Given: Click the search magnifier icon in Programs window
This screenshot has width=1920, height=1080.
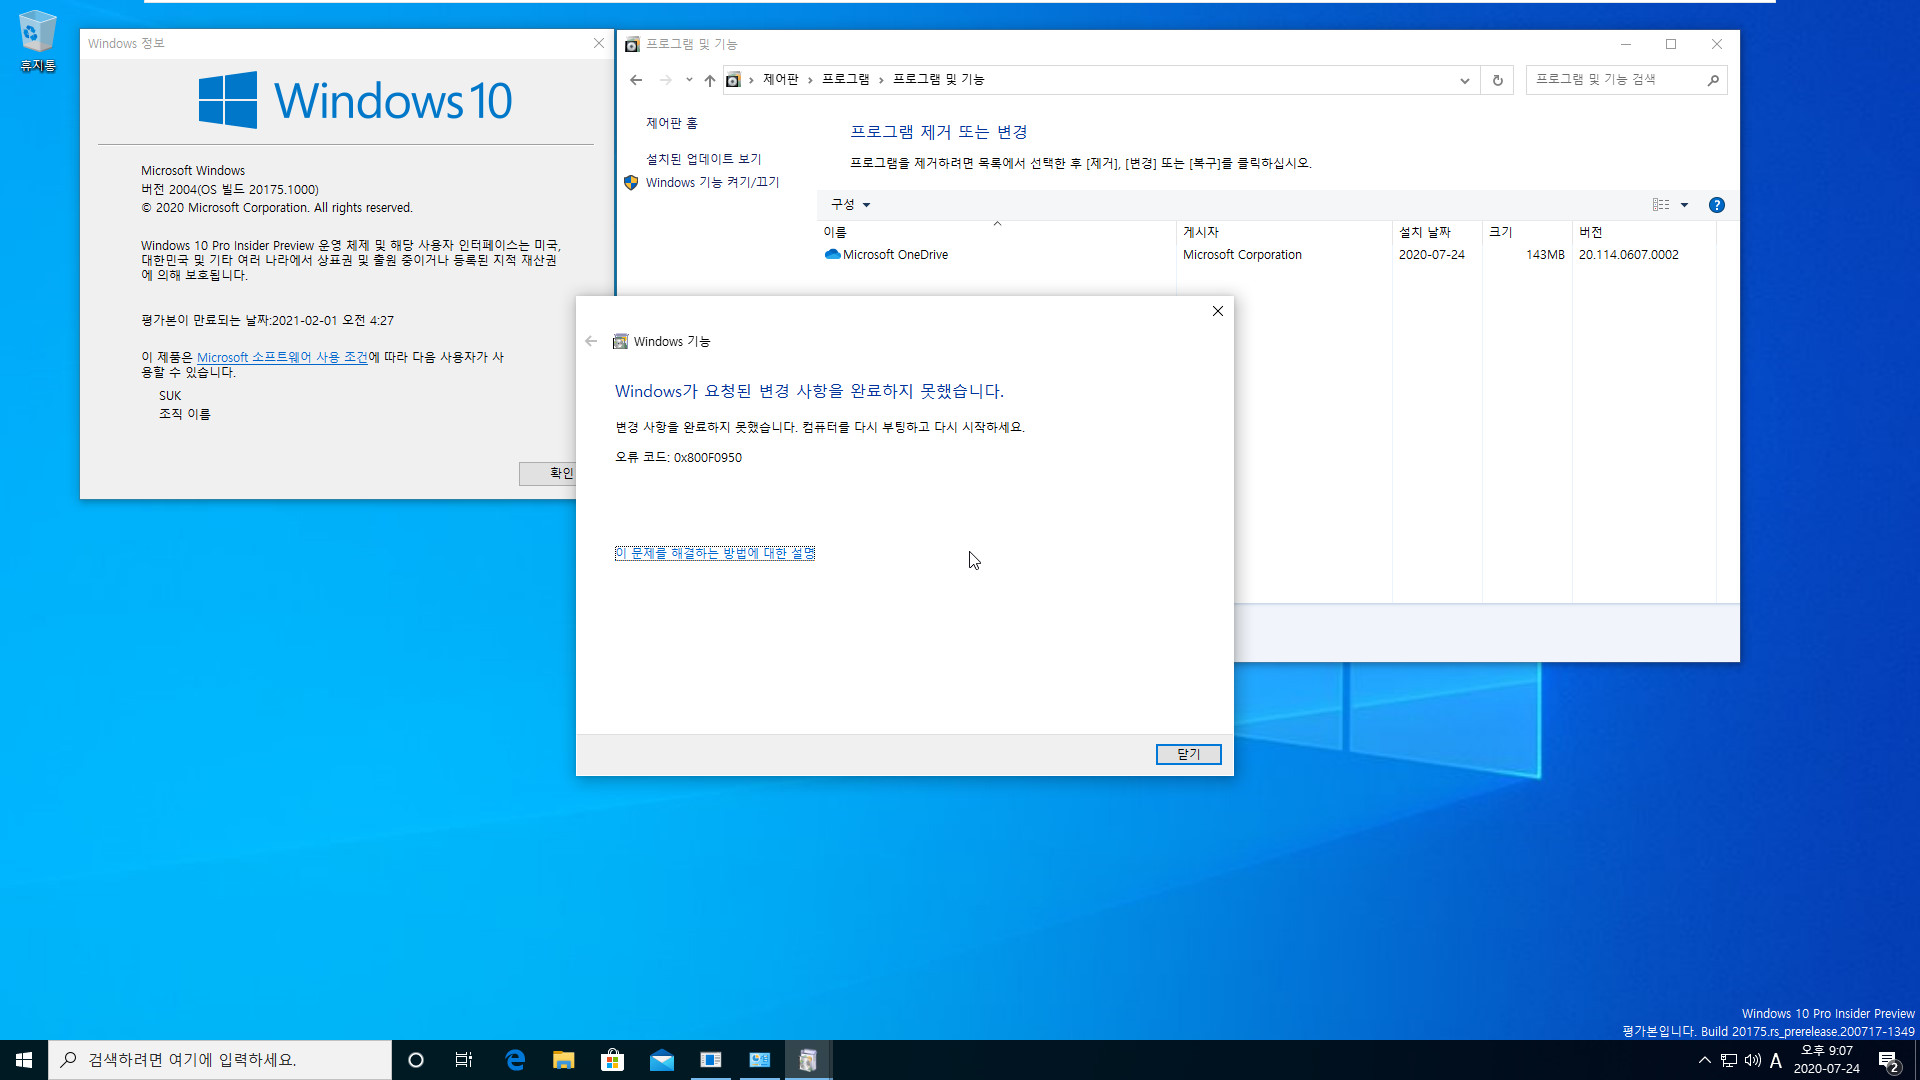Looking at the screenshot, I should 1713,80.
